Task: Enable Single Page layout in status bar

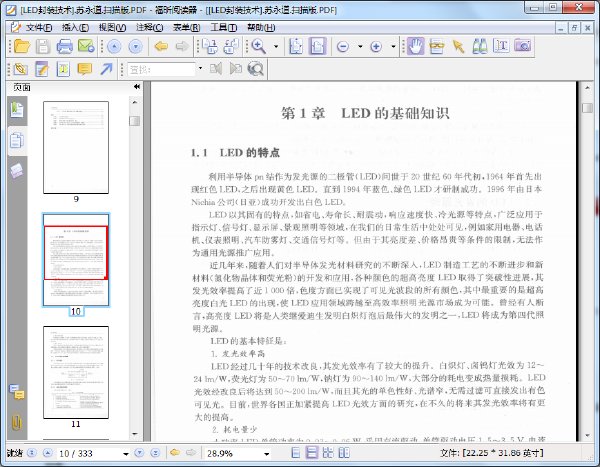Action: (296, 453)
